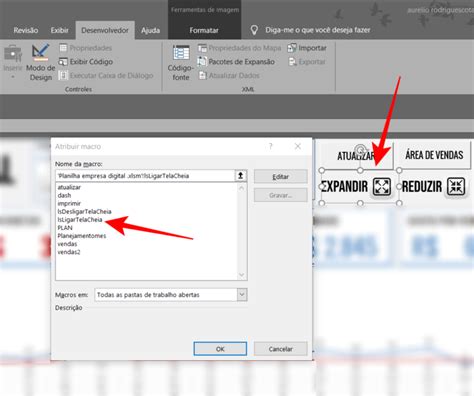Click the Propriedades control icon

[x=63, y=48]
